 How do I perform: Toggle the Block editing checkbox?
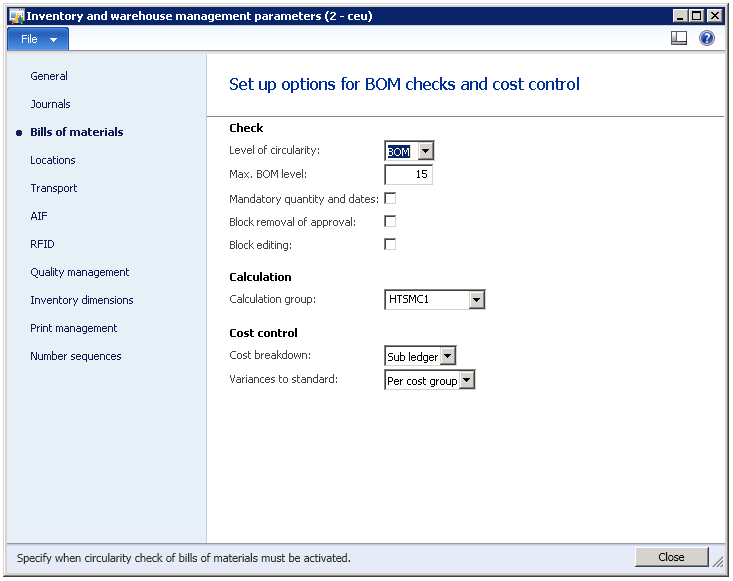pos(390,244)
